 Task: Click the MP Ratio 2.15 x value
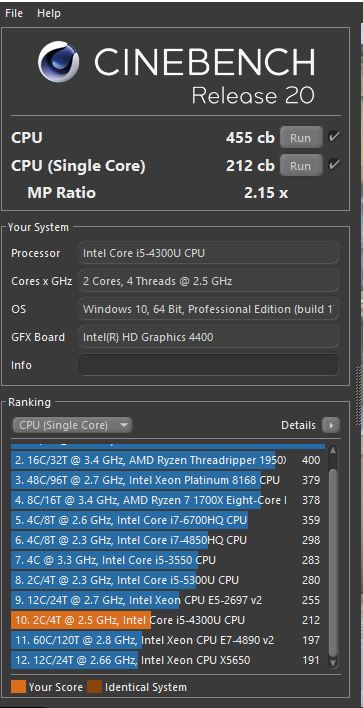pos(266,193)
